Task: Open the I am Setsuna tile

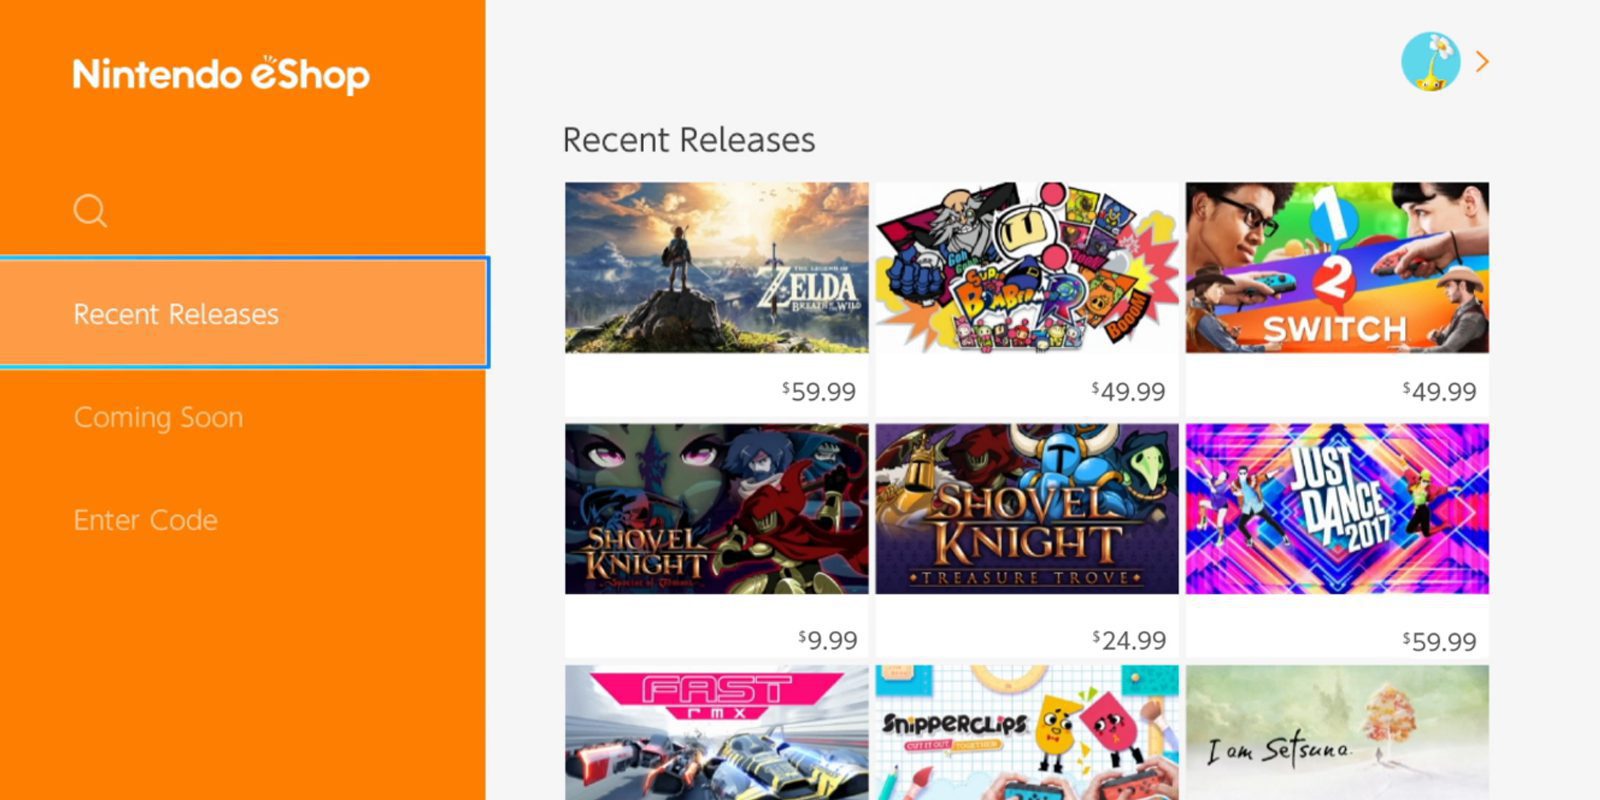Action: tap(1337, 735)
